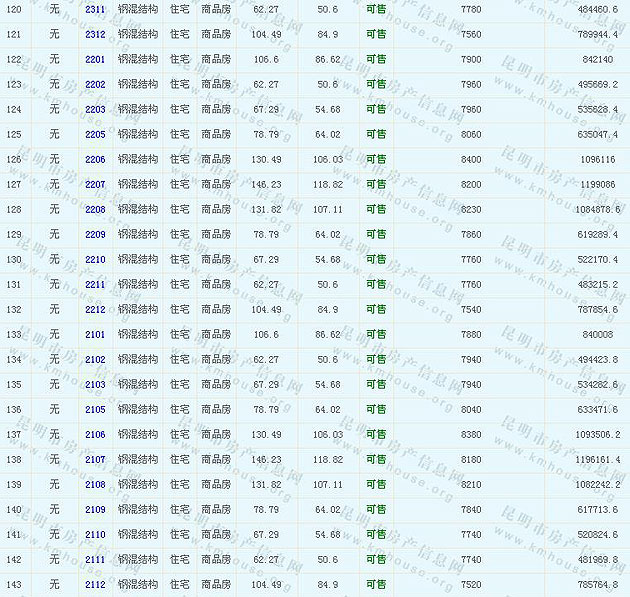The image size is (630, 597).
Task: Open room 2210 link
Action: click(x=95, y=259)
